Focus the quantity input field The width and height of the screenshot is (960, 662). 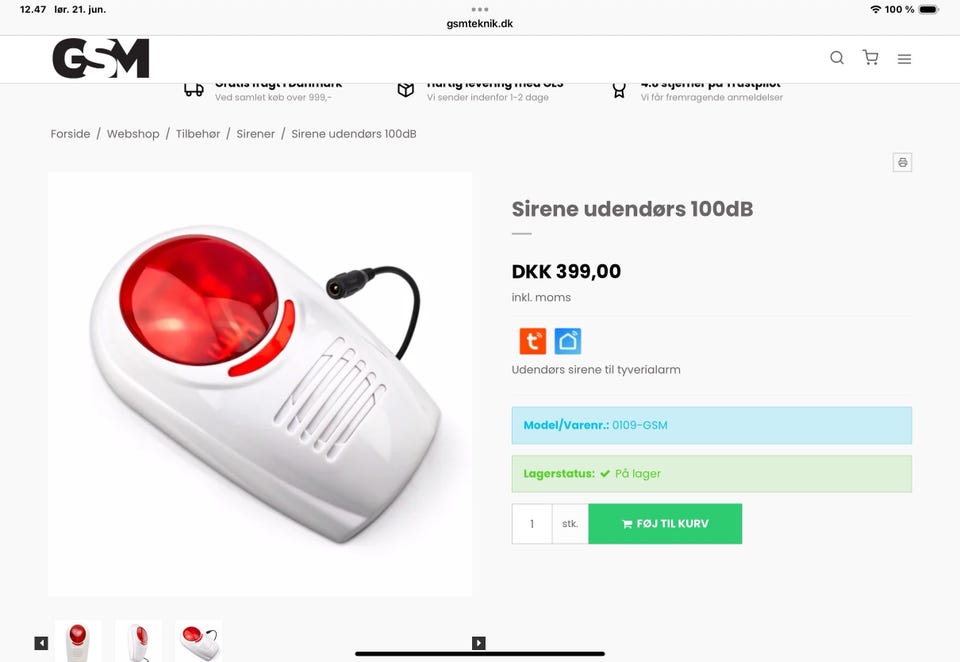[532, 524]
